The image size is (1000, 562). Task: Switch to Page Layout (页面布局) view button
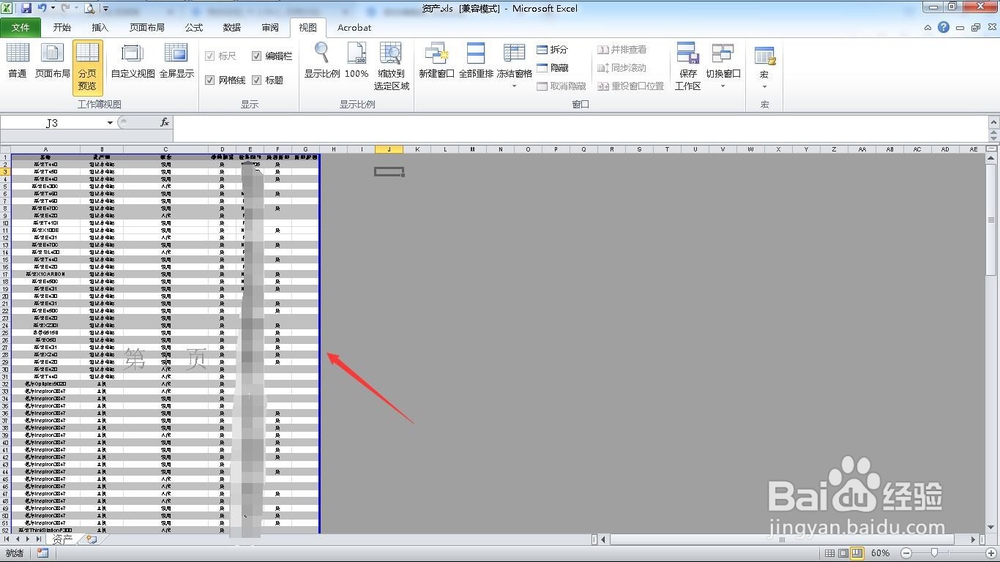(x=52, y=61)
